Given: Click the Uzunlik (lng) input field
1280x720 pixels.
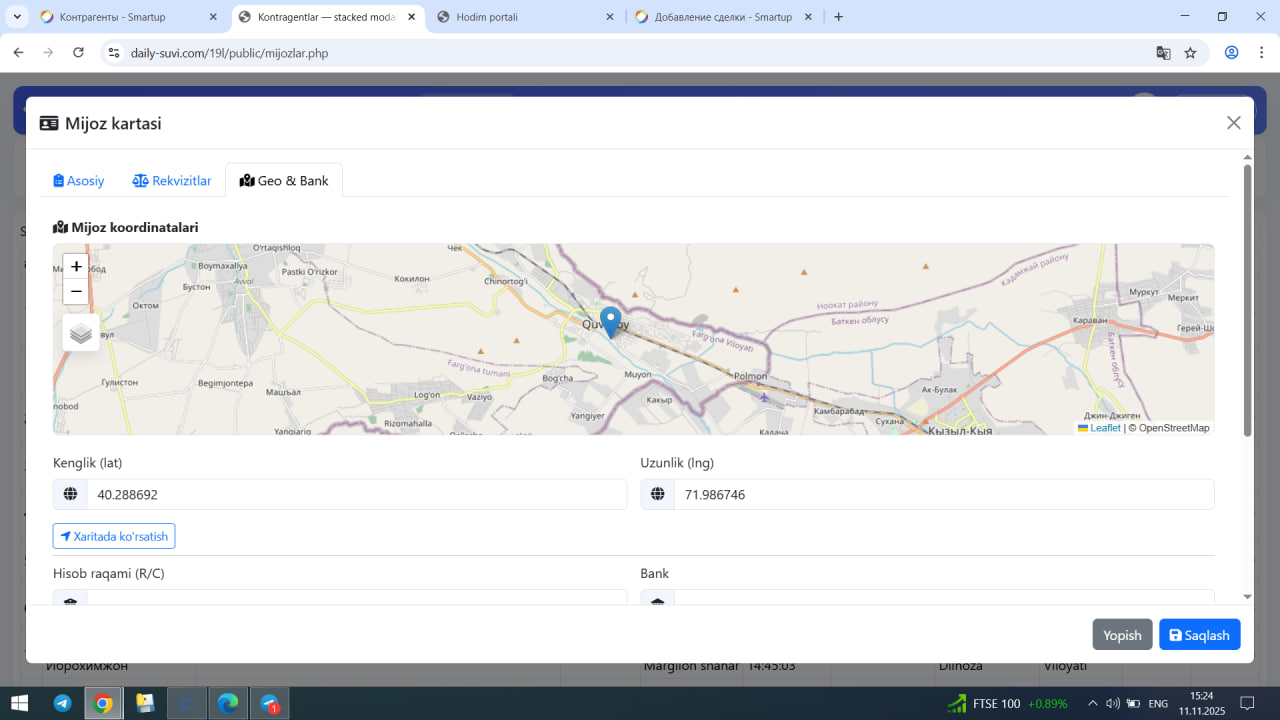Looking at the screenshot, I should [x=943, y=495].
